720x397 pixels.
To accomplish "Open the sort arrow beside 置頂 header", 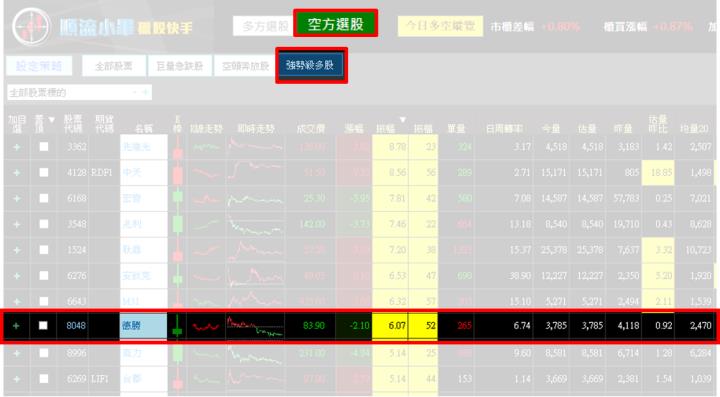I will [51, 120].
